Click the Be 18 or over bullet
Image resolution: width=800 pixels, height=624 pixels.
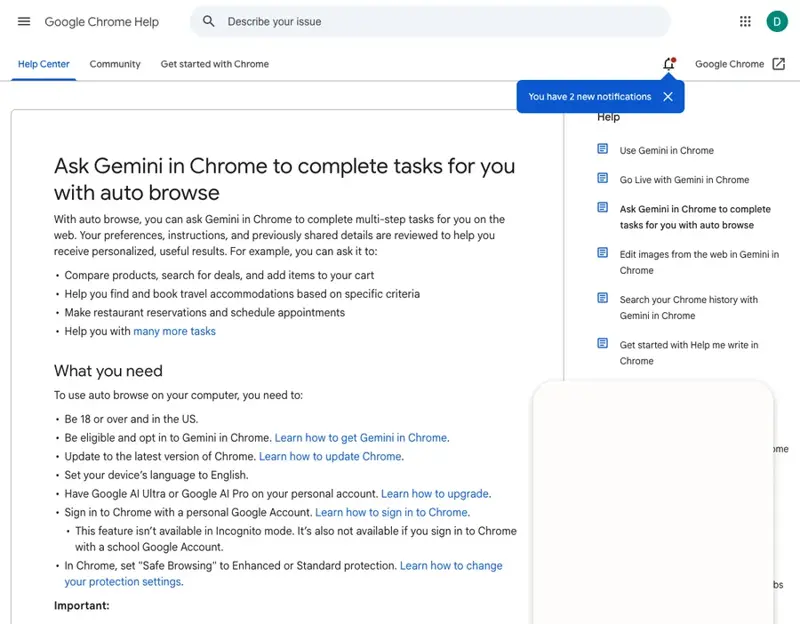point(131,419)
